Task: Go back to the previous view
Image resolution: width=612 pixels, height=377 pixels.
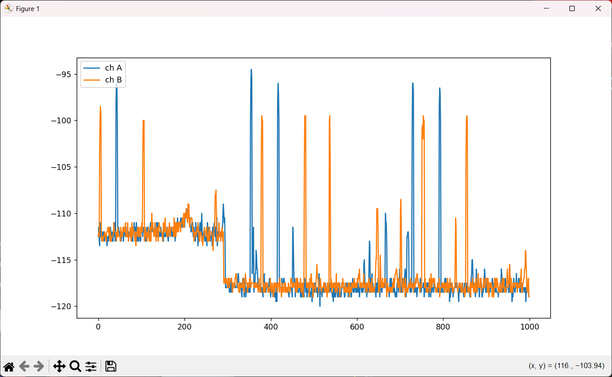Action: point(24,366)
